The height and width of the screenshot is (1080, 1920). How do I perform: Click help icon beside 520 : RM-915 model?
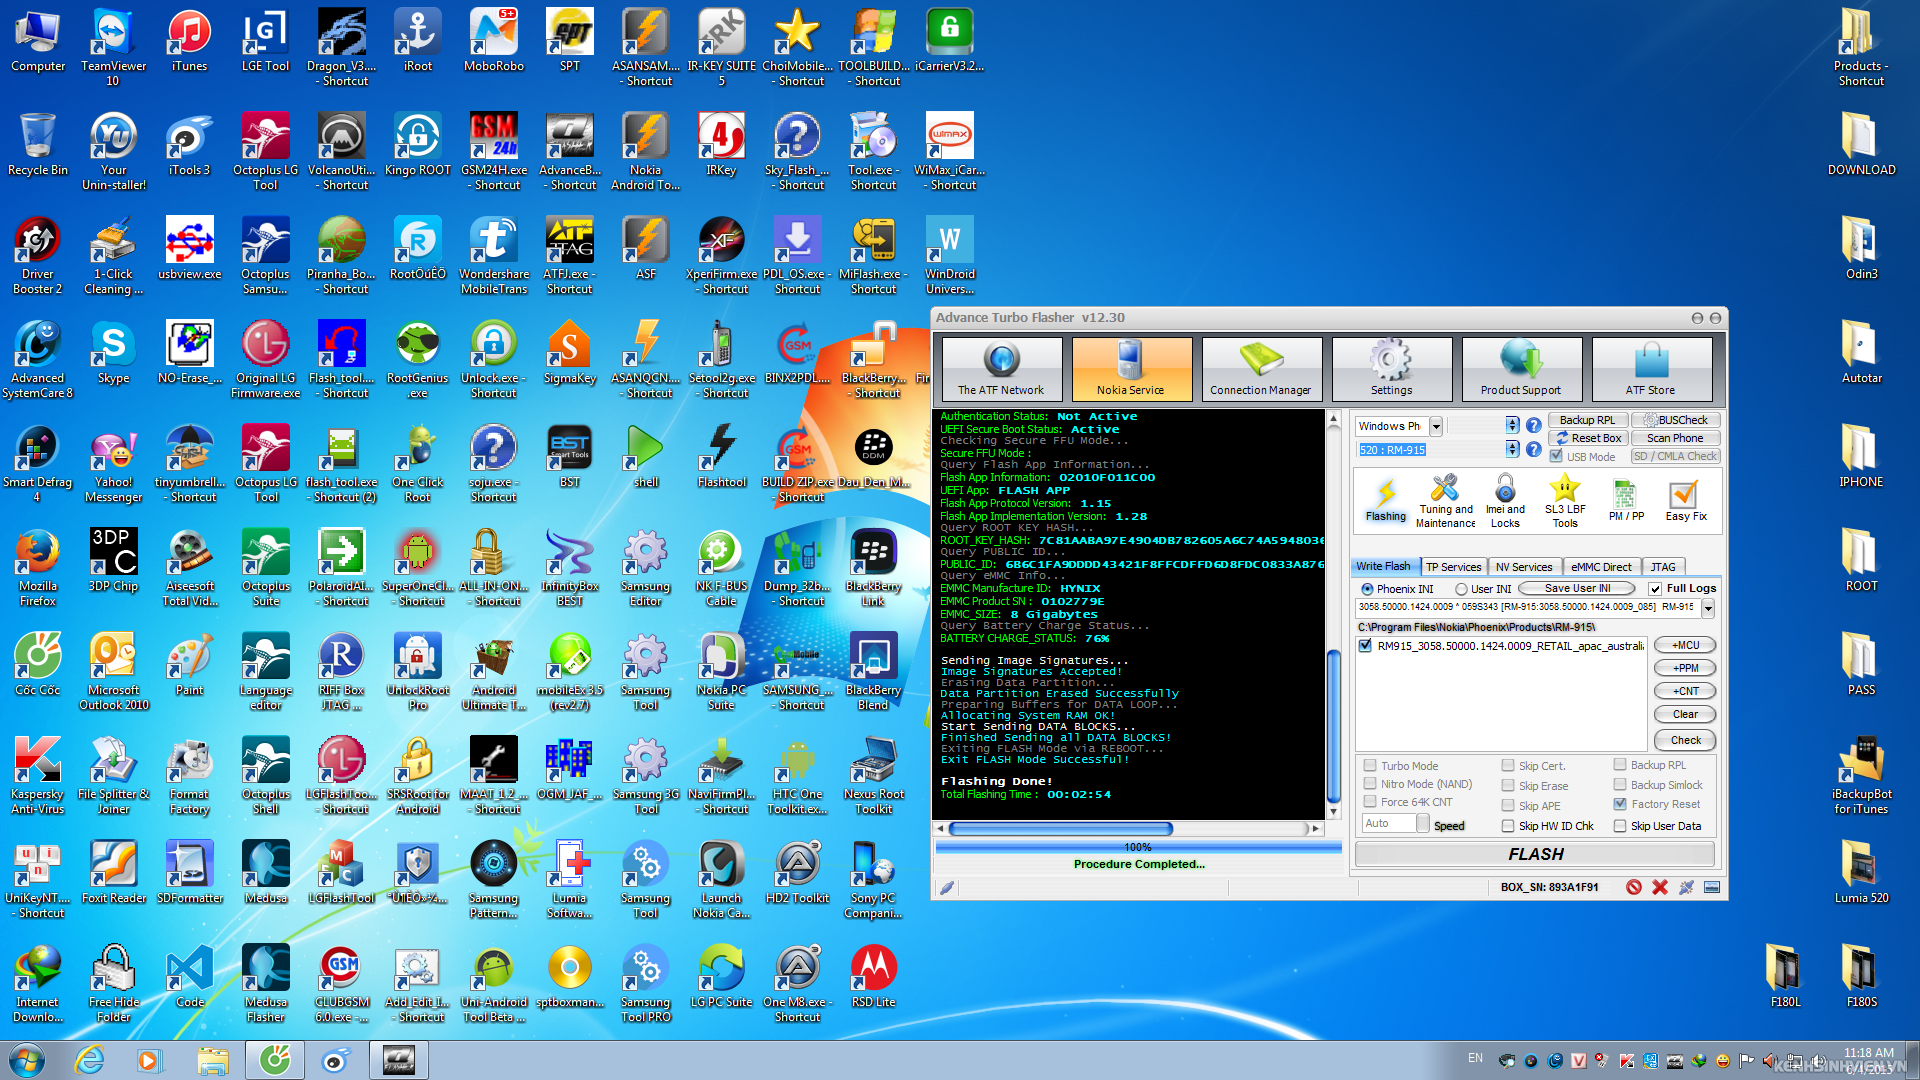[x=1533, y=450]
